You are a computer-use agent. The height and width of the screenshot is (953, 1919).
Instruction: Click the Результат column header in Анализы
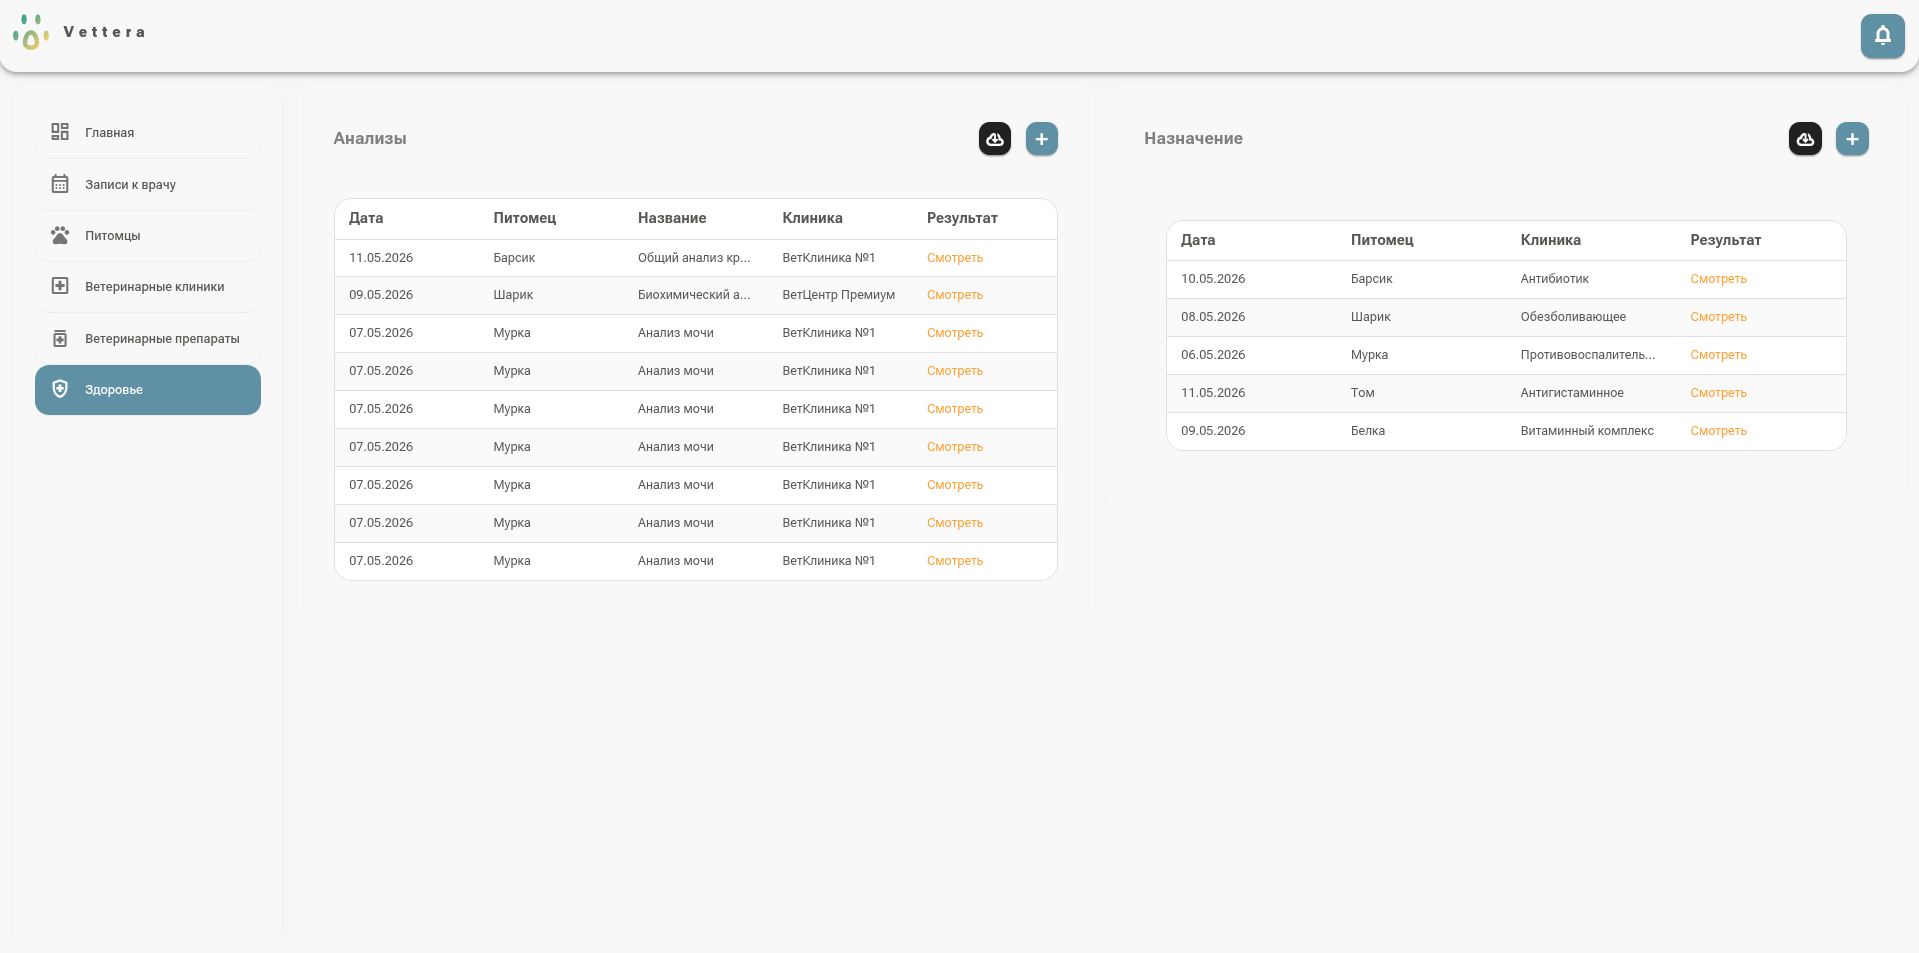[x=962, y=218]
